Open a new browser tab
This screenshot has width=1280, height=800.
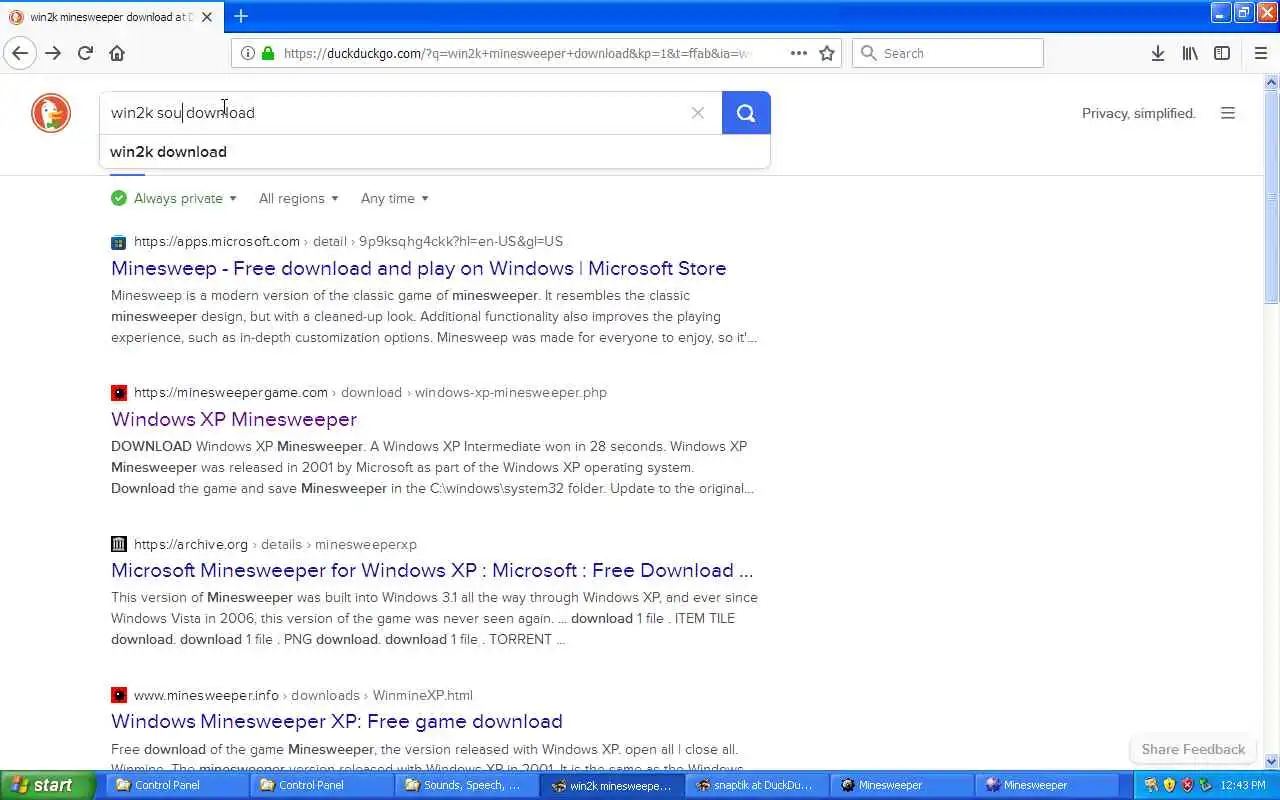pos(241,16)
